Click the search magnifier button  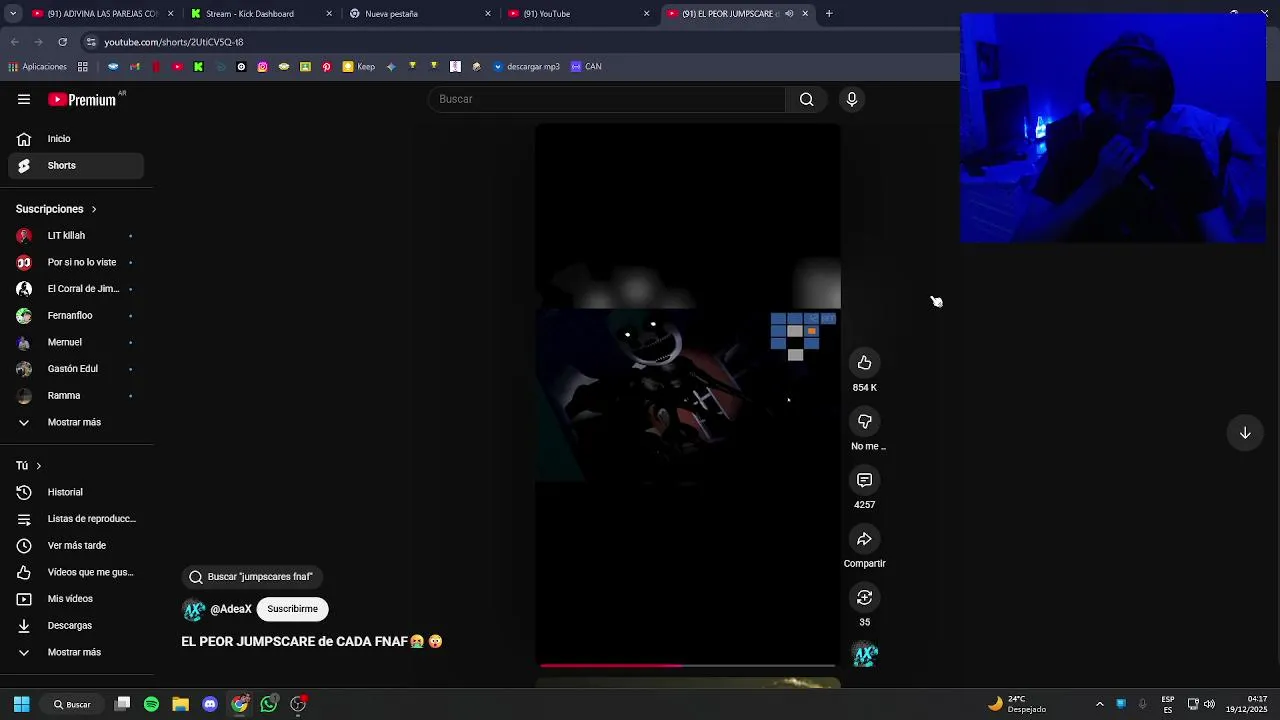(806, 99)
